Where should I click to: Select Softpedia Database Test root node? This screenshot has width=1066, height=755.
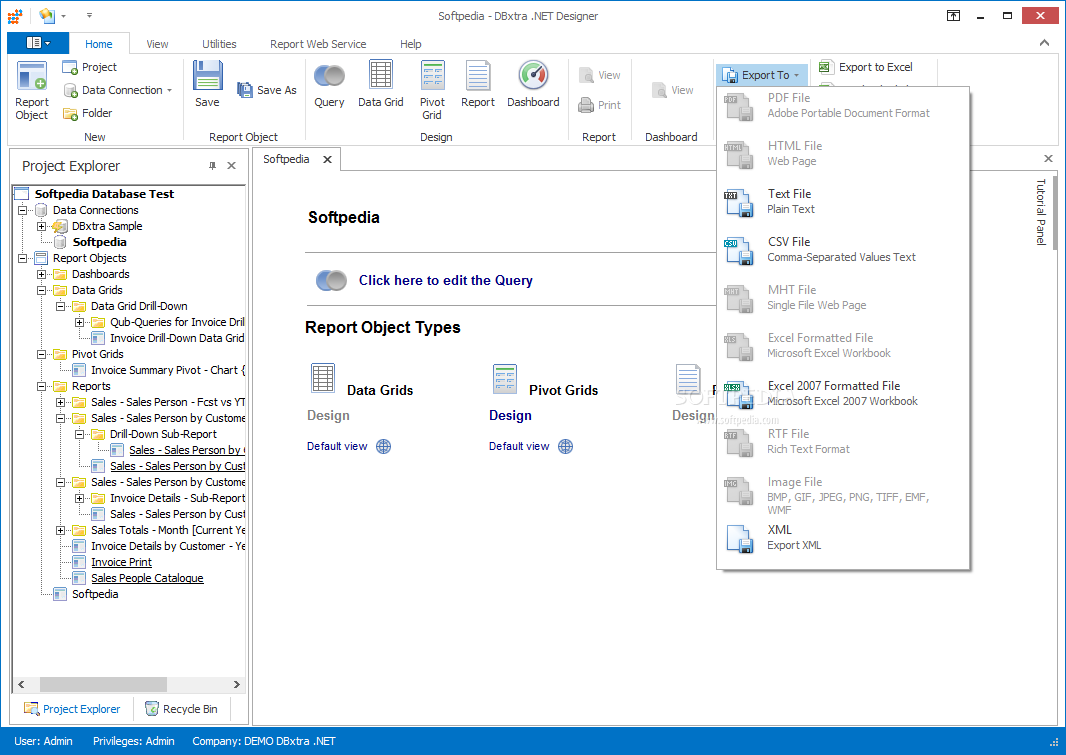coord(104,194)
